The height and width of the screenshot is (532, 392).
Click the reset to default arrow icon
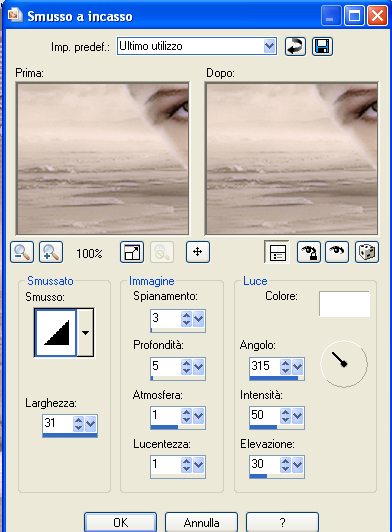(295, 46)
